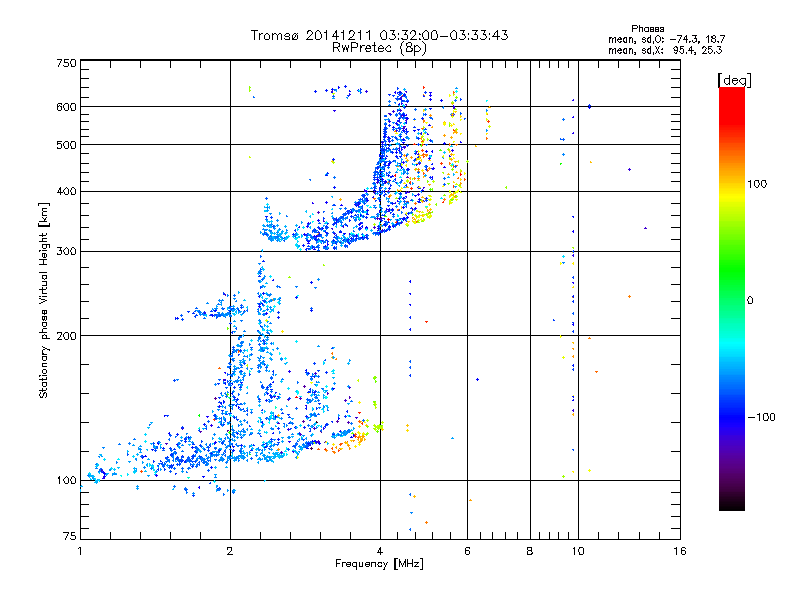Click the x-axis label '8'
Screen dimensions: 800x600
pyautogui.click(x=530, y=551)
